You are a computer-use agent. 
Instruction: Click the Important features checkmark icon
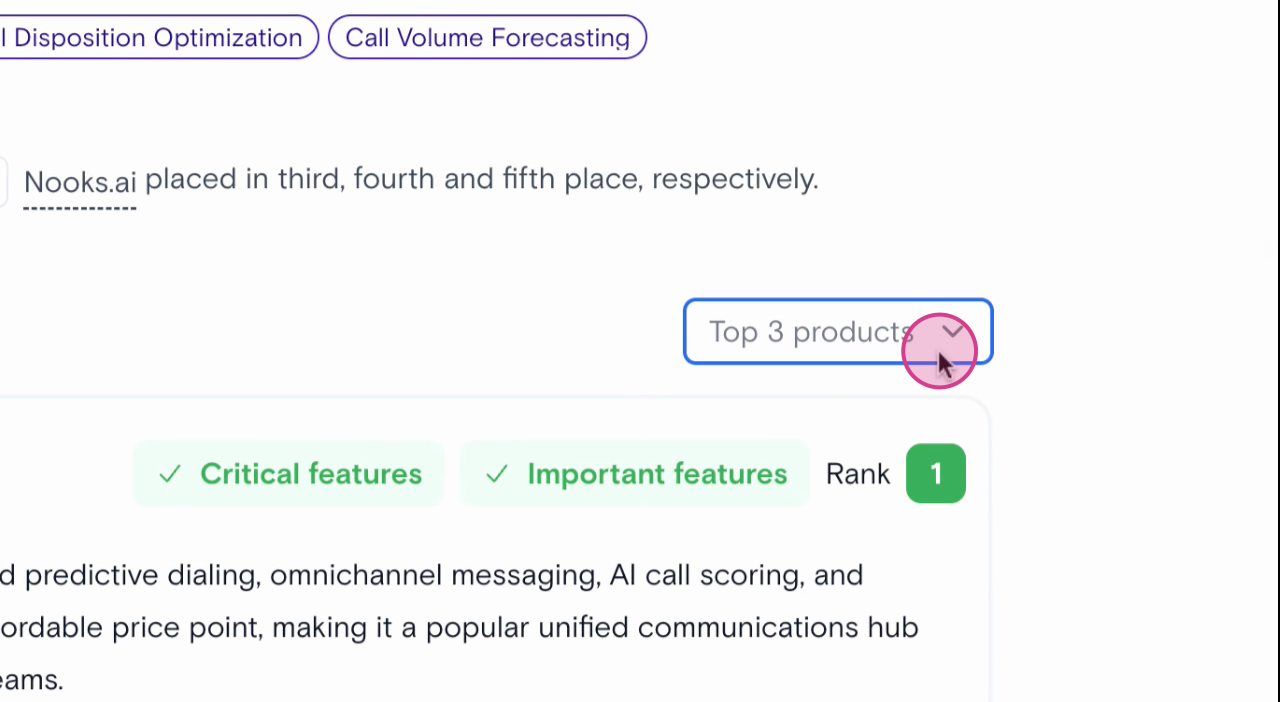497,474
